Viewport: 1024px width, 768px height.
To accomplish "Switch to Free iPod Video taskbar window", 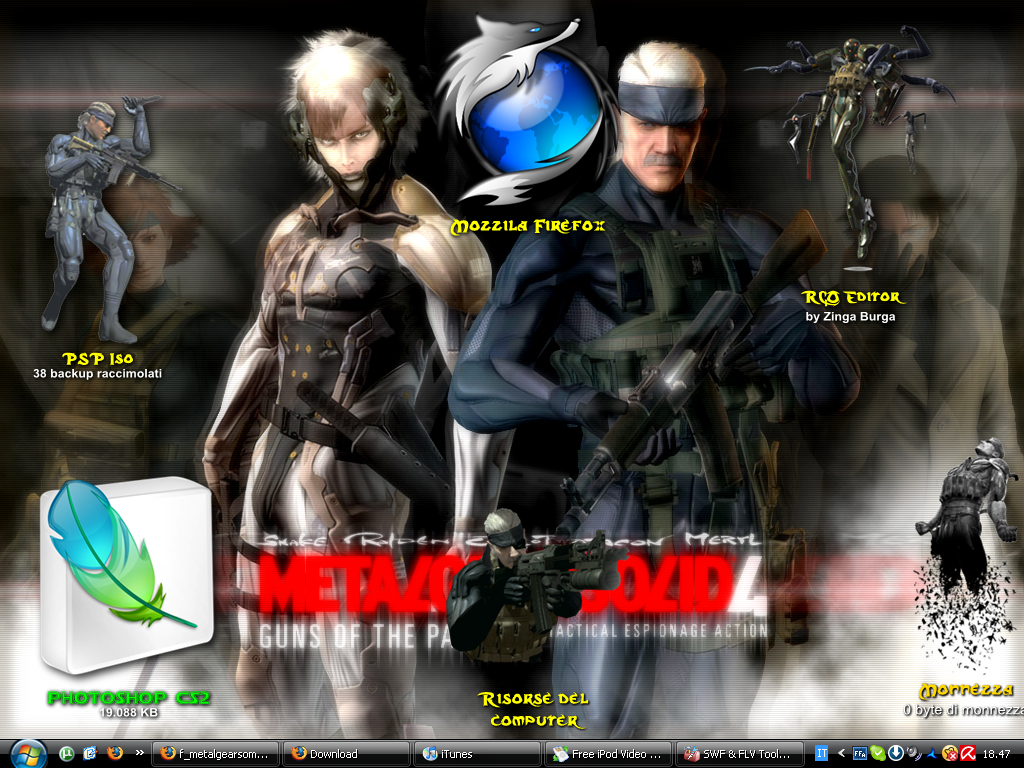I will point(608,754).
